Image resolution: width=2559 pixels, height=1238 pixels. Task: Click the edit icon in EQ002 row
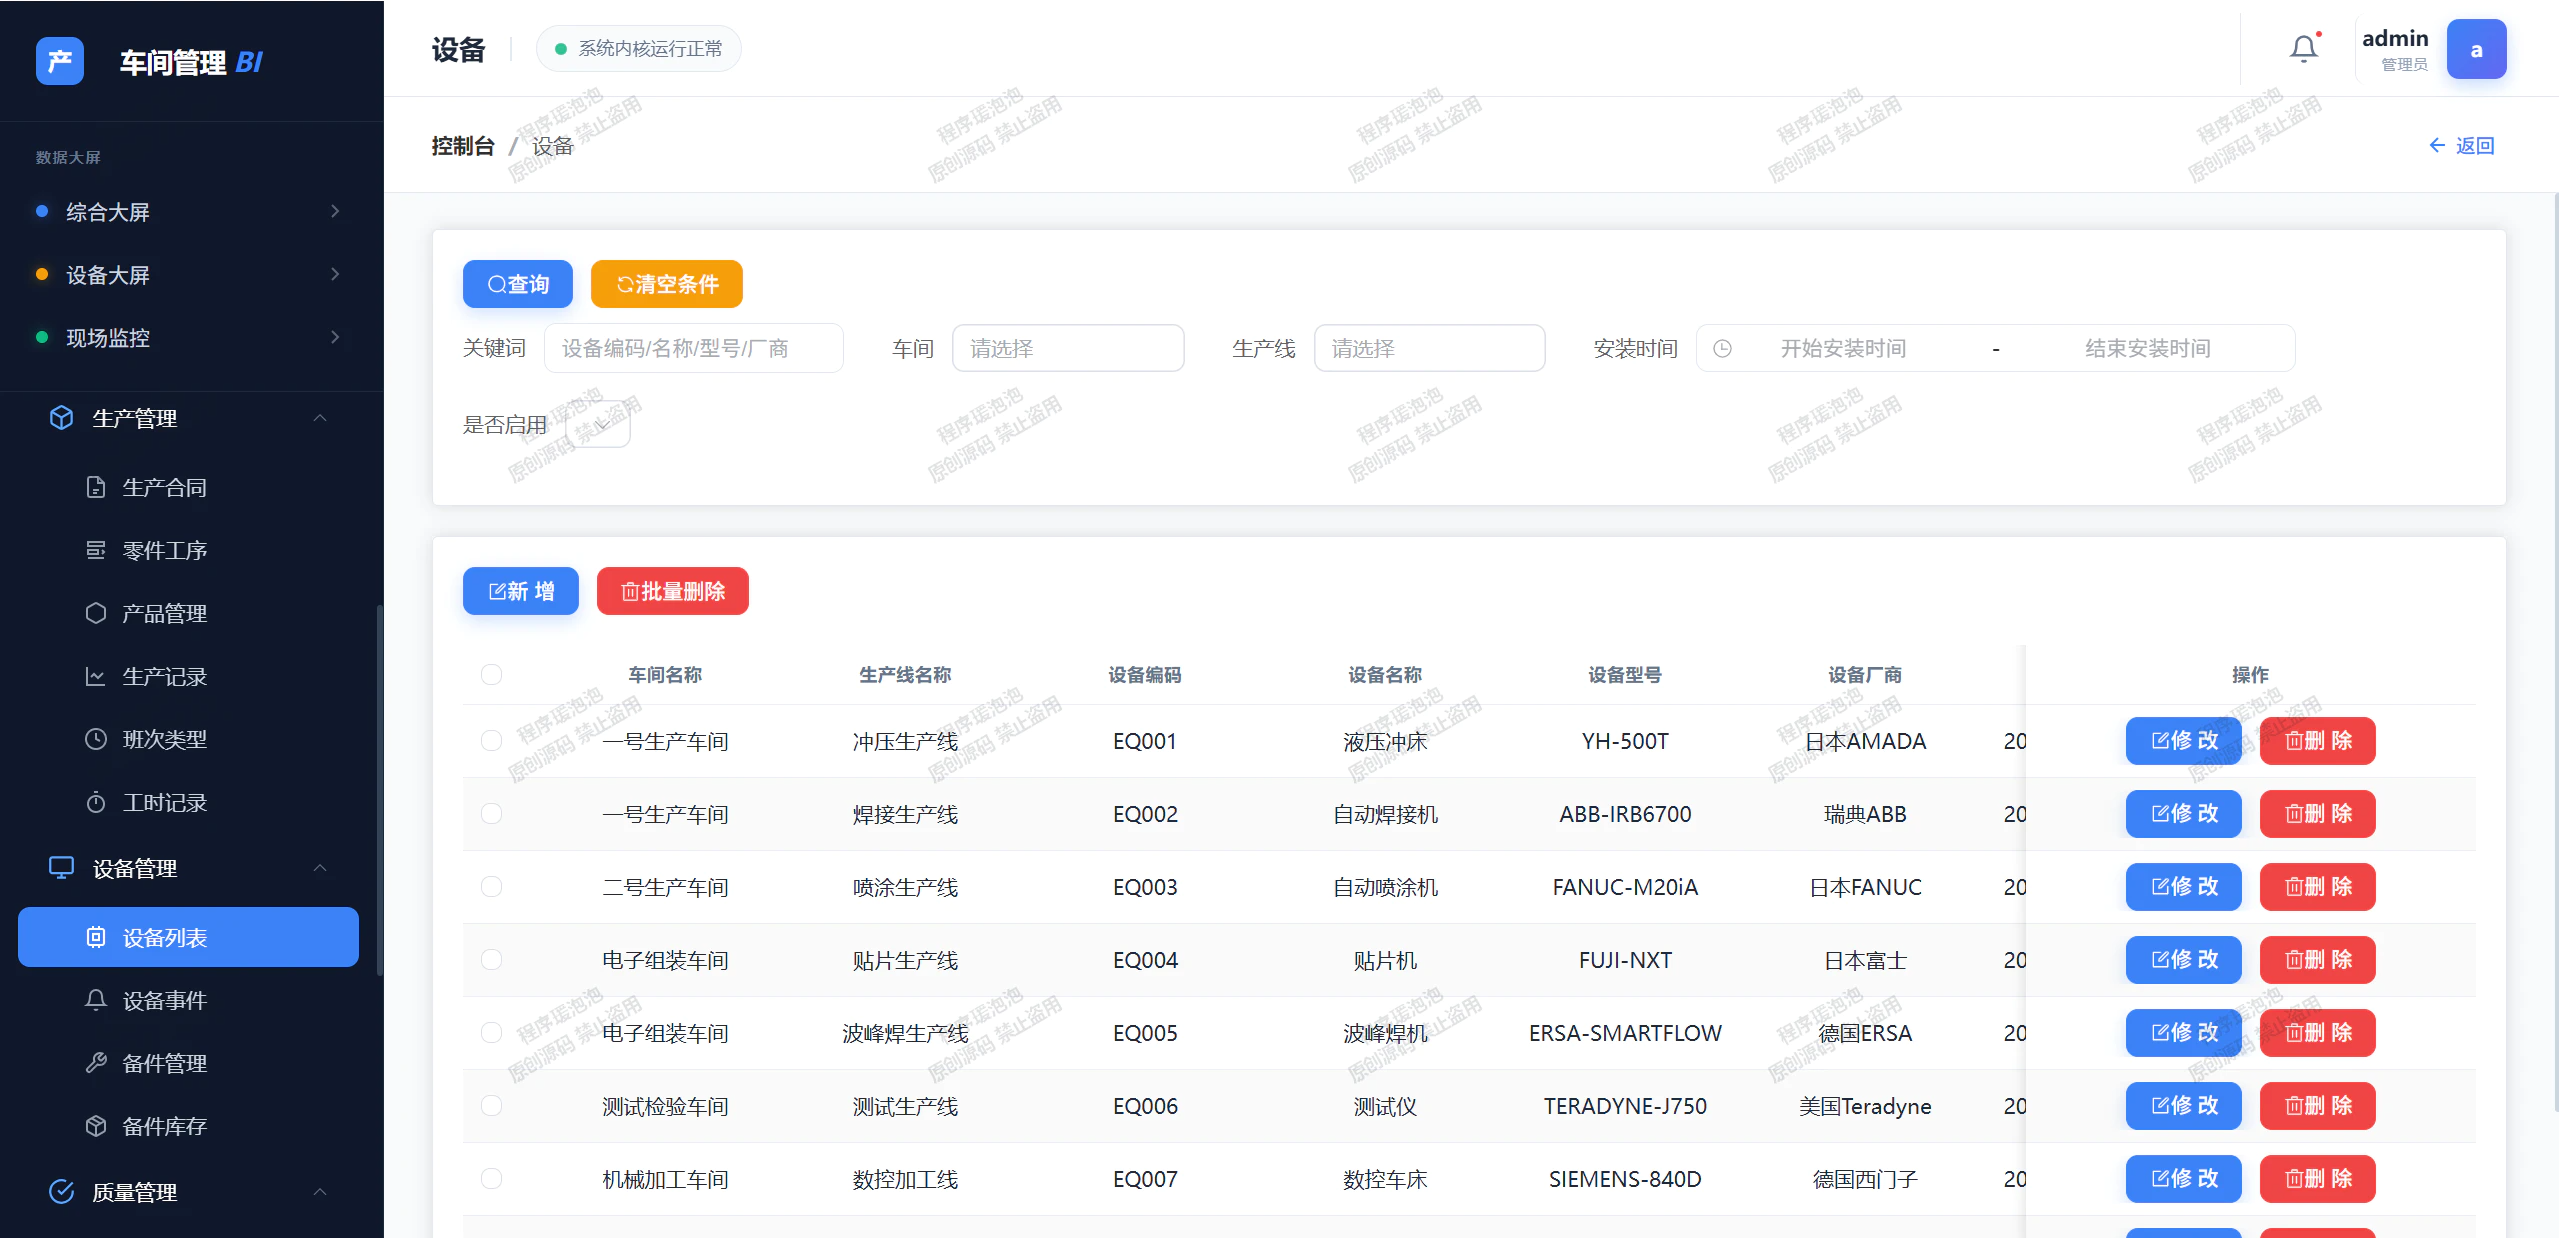point(2160,814)
